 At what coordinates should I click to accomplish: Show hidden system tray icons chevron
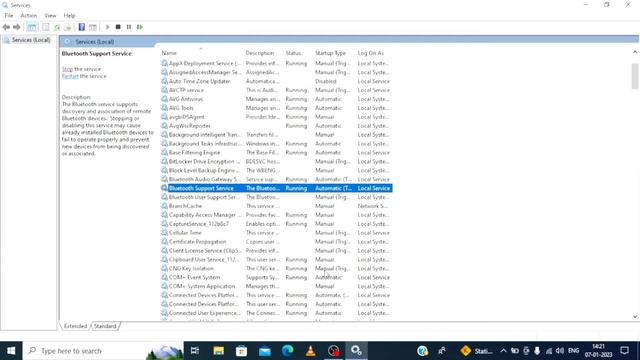(x=503, y=351)
